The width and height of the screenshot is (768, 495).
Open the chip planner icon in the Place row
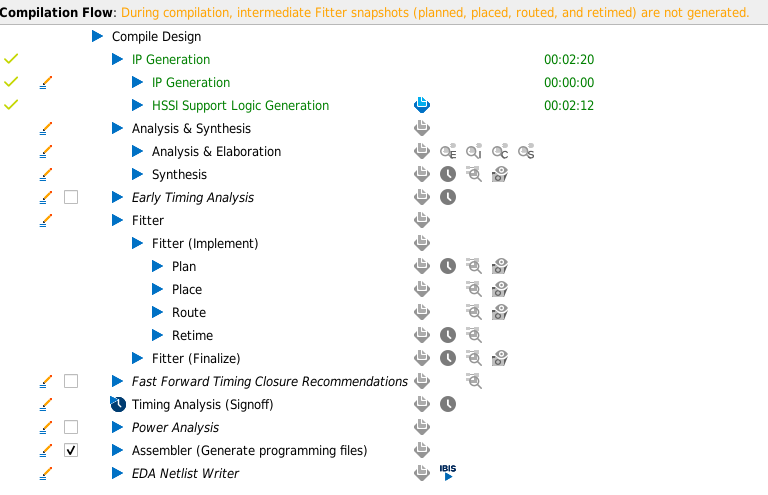(500, 289)
